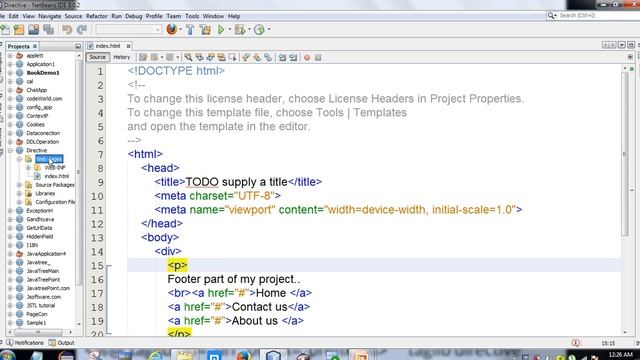Image resolution: width=640 pixels, height=360 pixels.
Task: Click the Last Edit icon in editor toolbar
Action: 143,57
